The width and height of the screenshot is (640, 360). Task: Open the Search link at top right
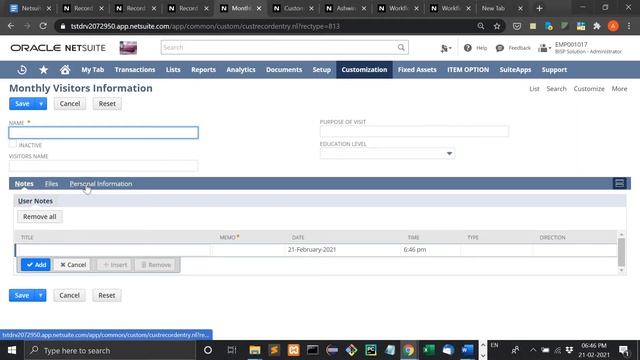(x=556, y=89)
